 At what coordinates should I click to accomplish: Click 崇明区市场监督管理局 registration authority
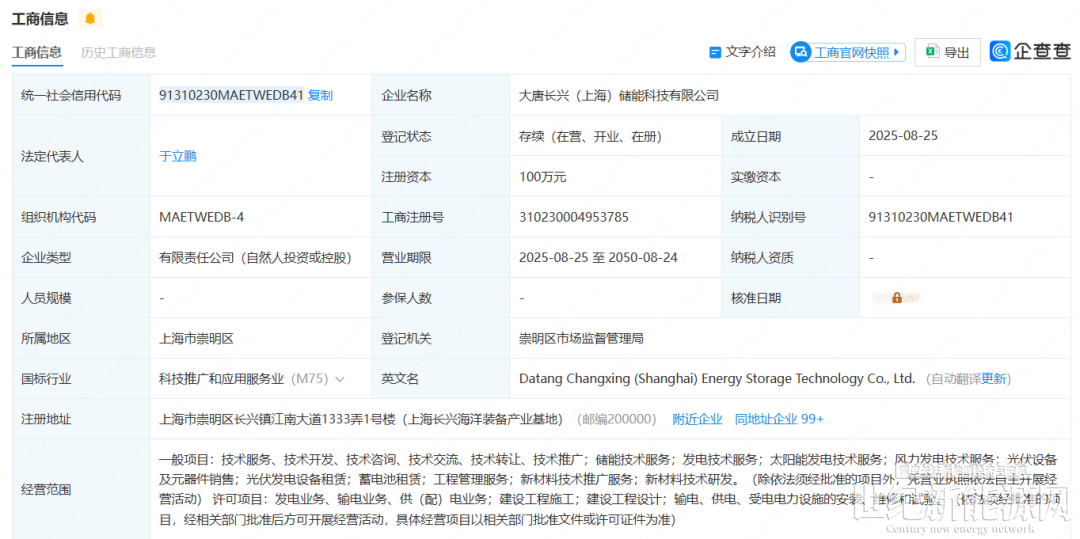point(581,339)
